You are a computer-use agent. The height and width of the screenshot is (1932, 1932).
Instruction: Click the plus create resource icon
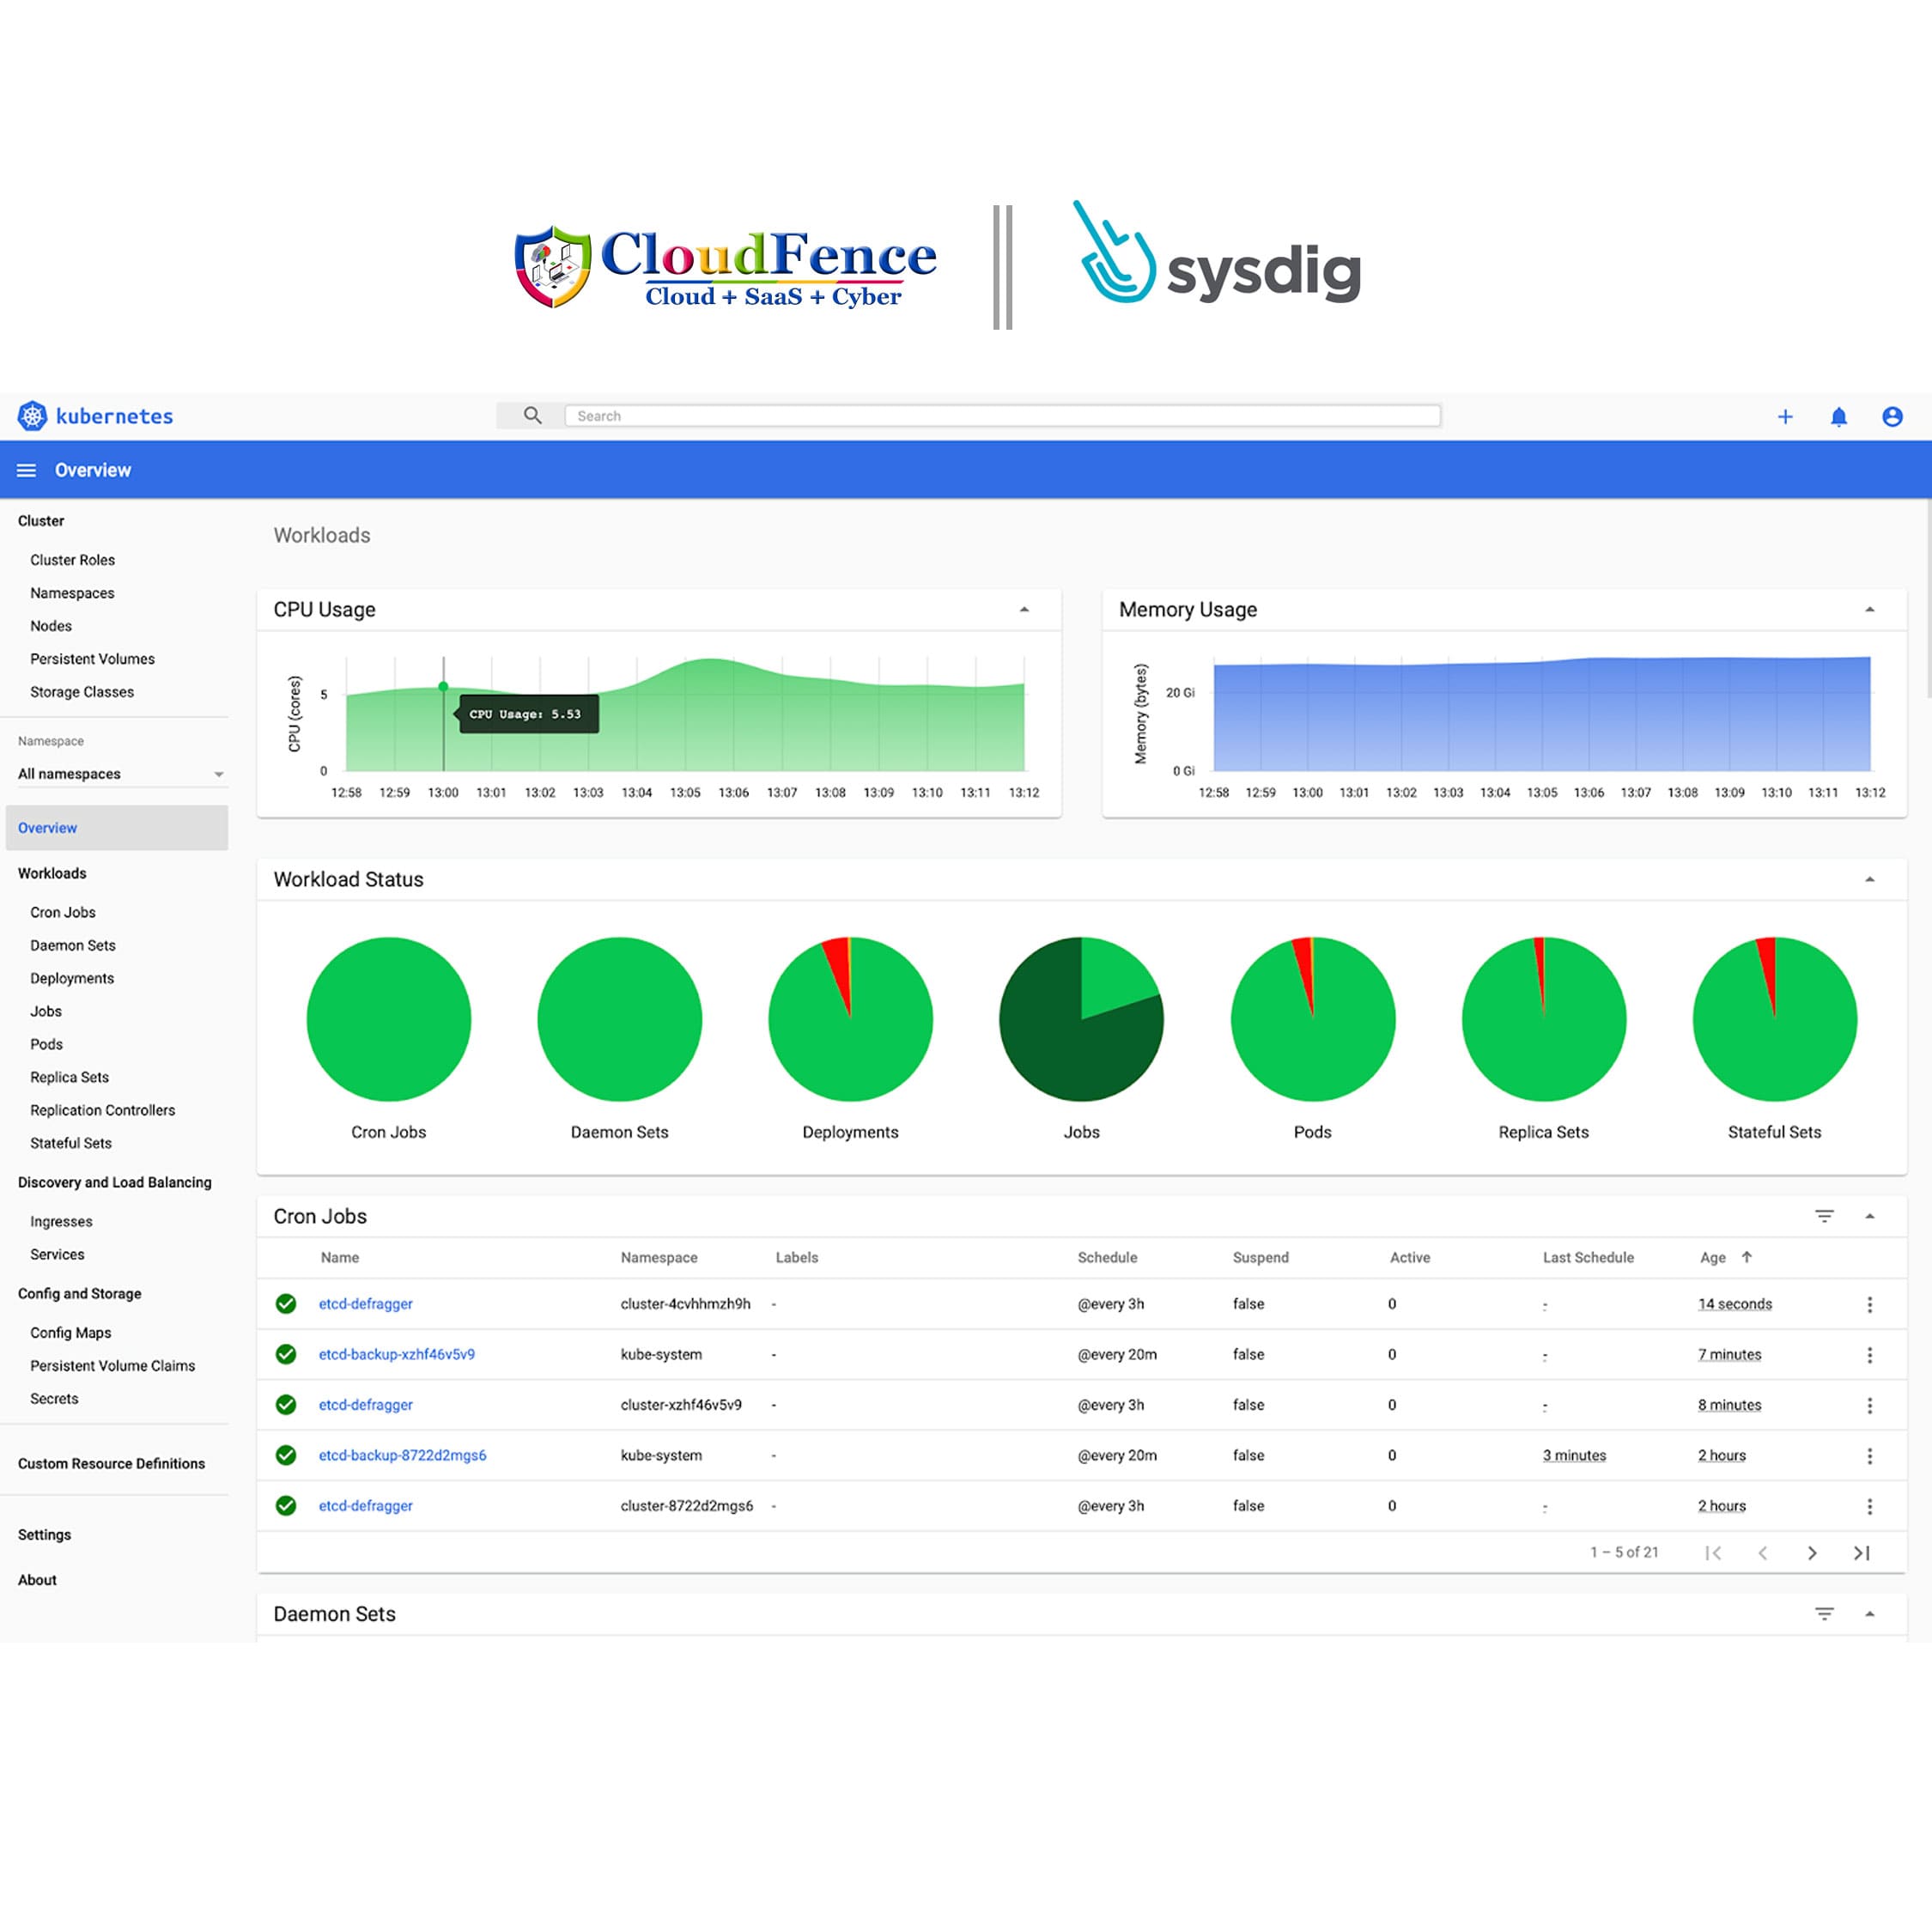[x=1785, y=417]
